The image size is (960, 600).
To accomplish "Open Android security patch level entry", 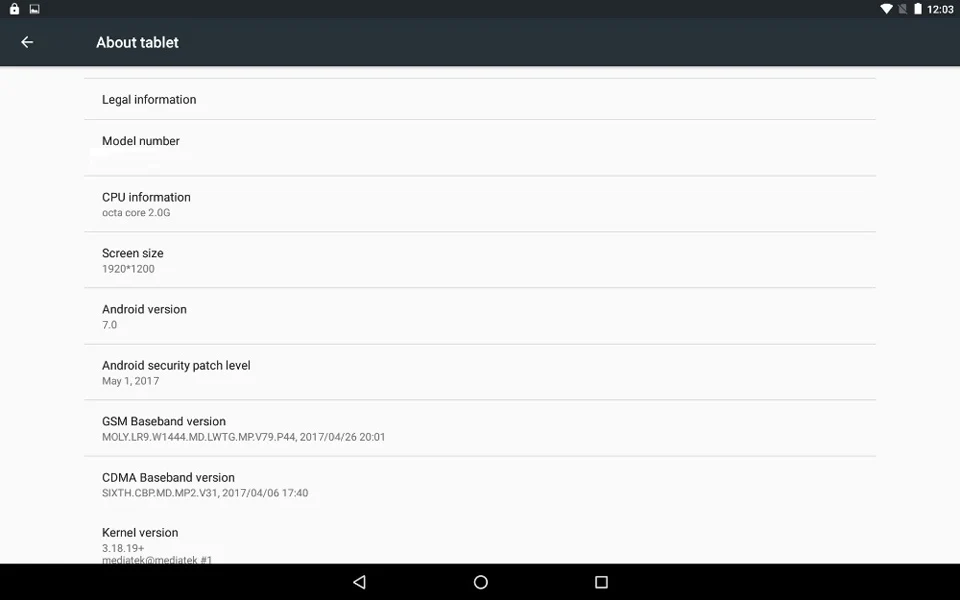I will point(480,372).
